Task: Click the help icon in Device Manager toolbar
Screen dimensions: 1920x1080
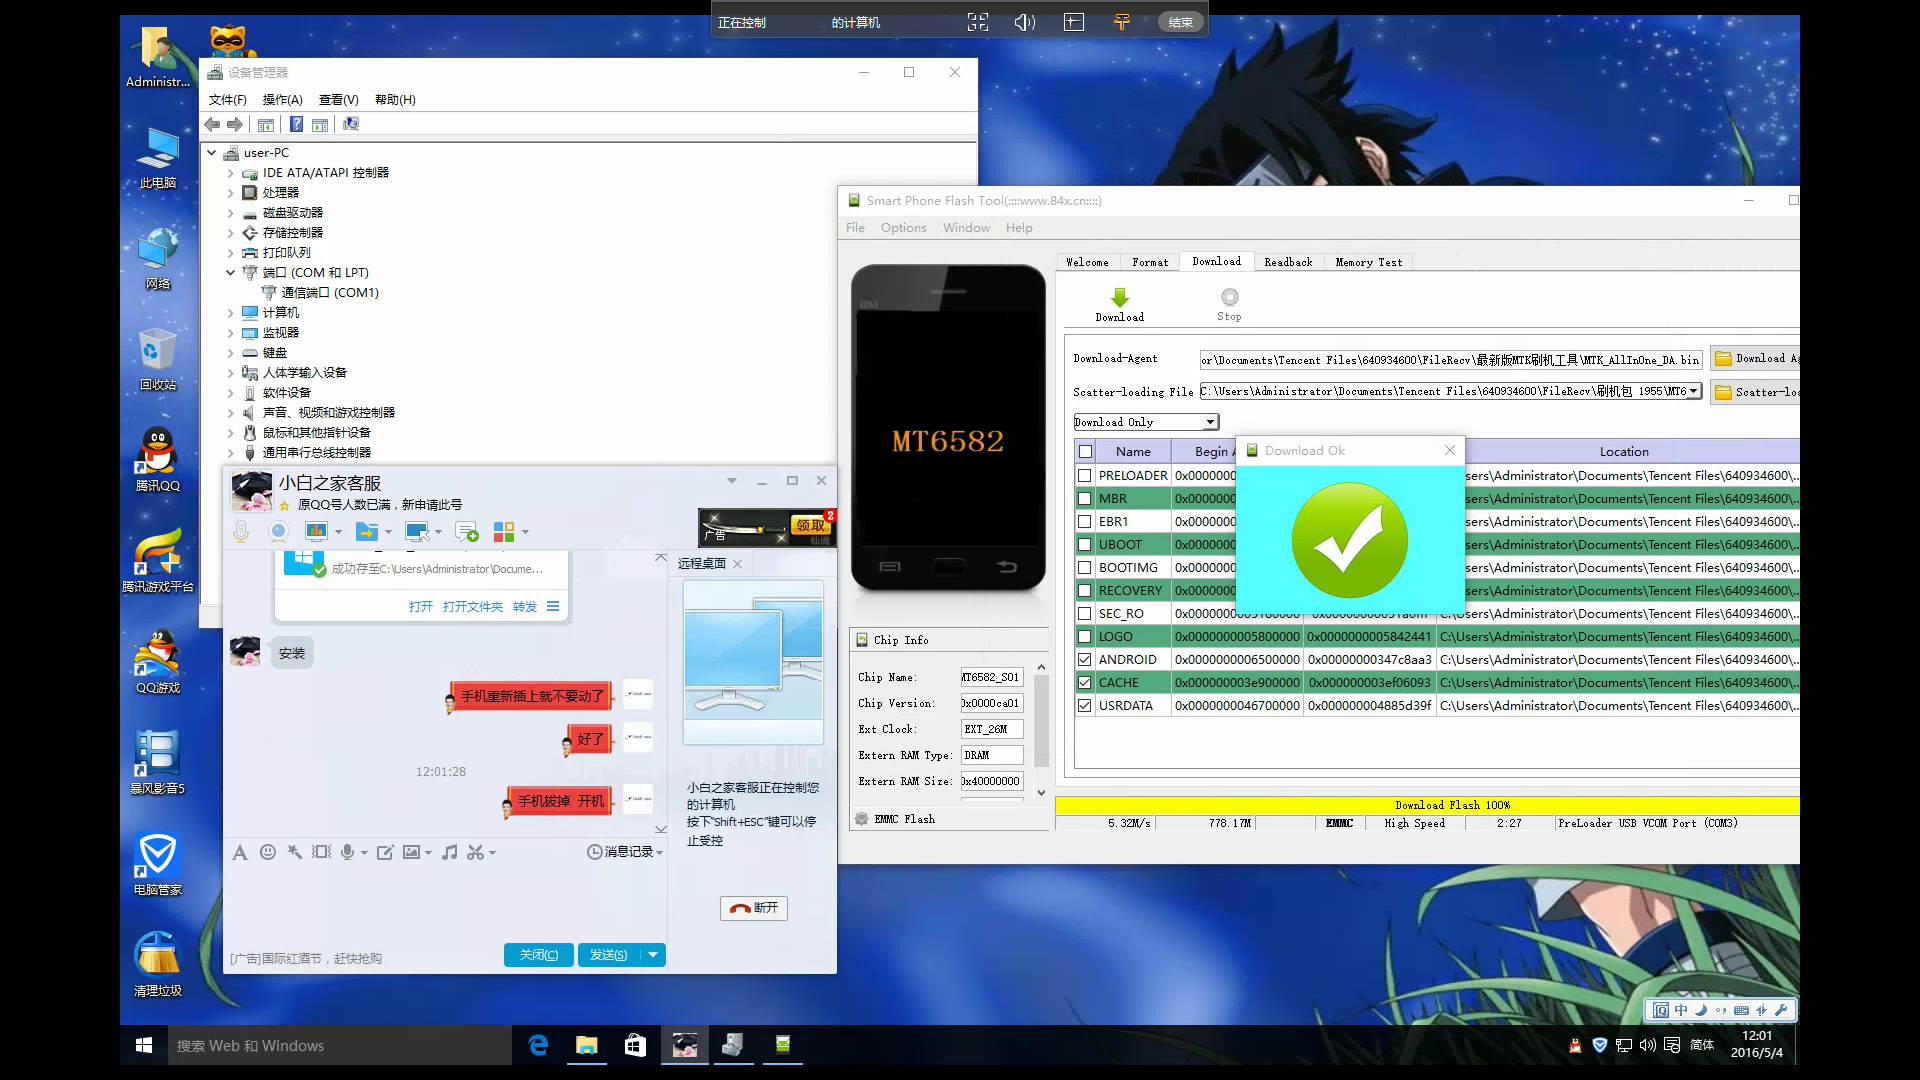Action: (x=296, y=124)
